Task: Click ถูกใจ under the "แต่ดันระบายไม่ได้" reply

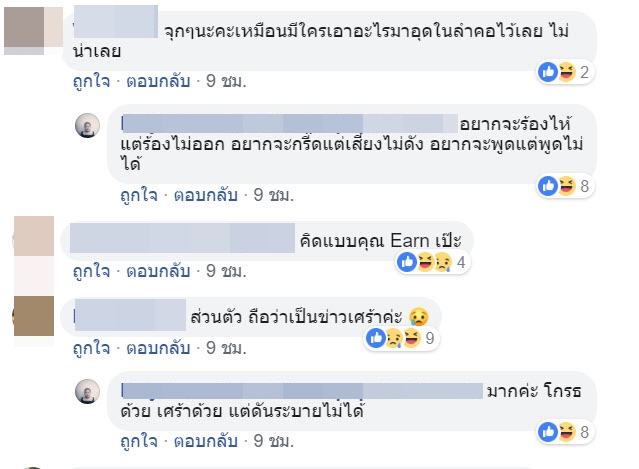Action: pos(138,440)
